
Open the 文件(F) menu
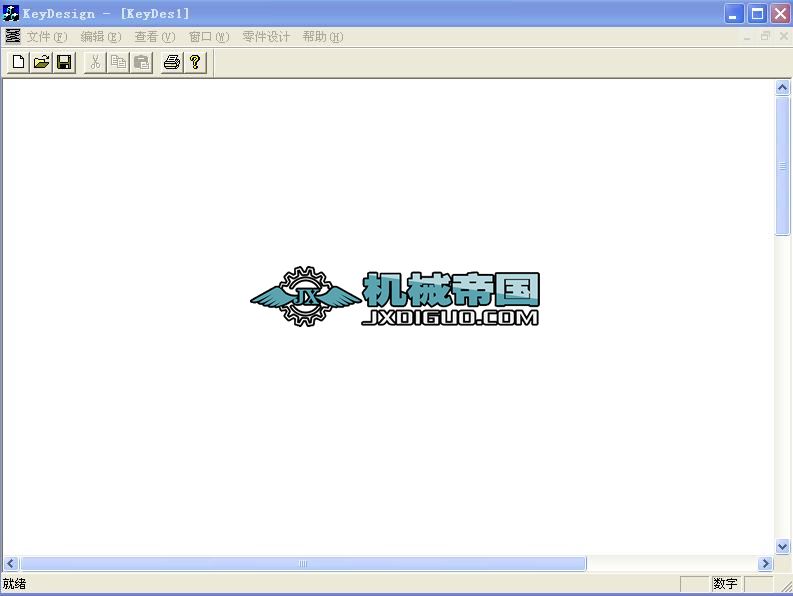(47, 37)
